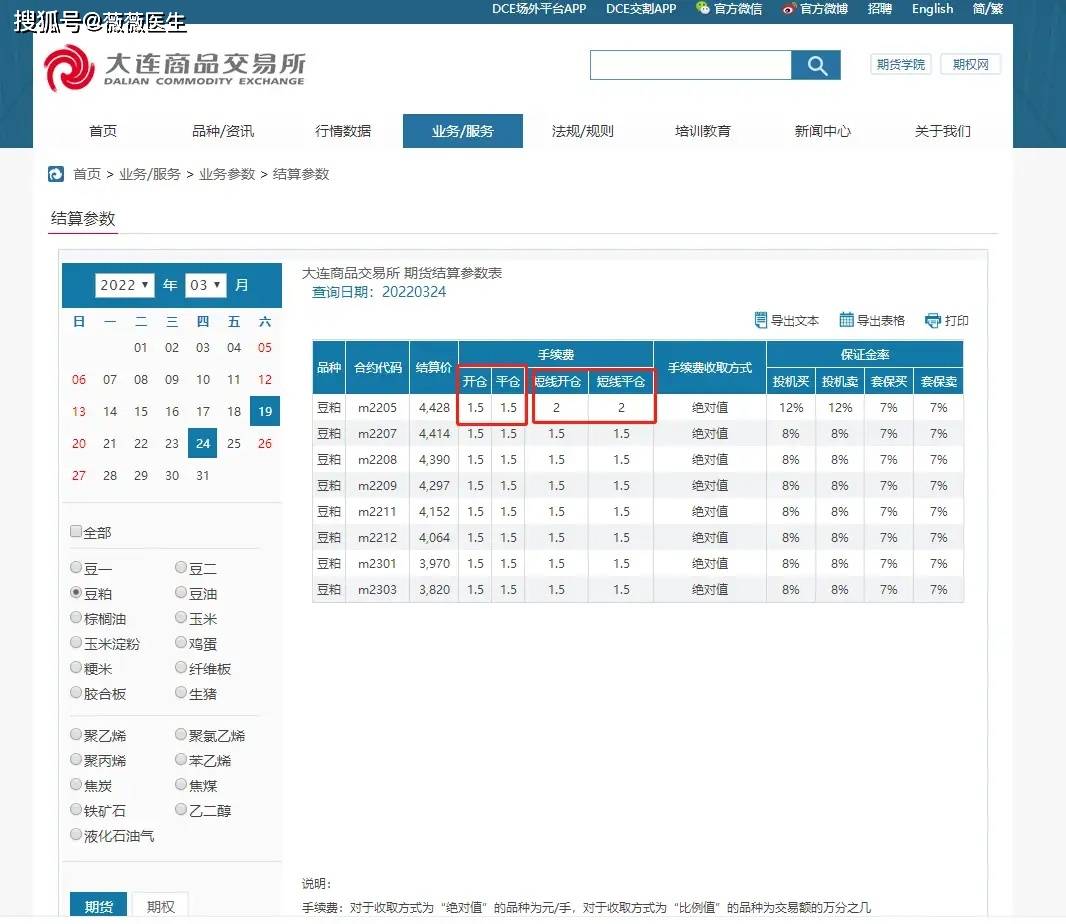Screen dimensions: 1066x924
Task: Select the 铁矿石 radio button
Action: click(x=76, y=810)
